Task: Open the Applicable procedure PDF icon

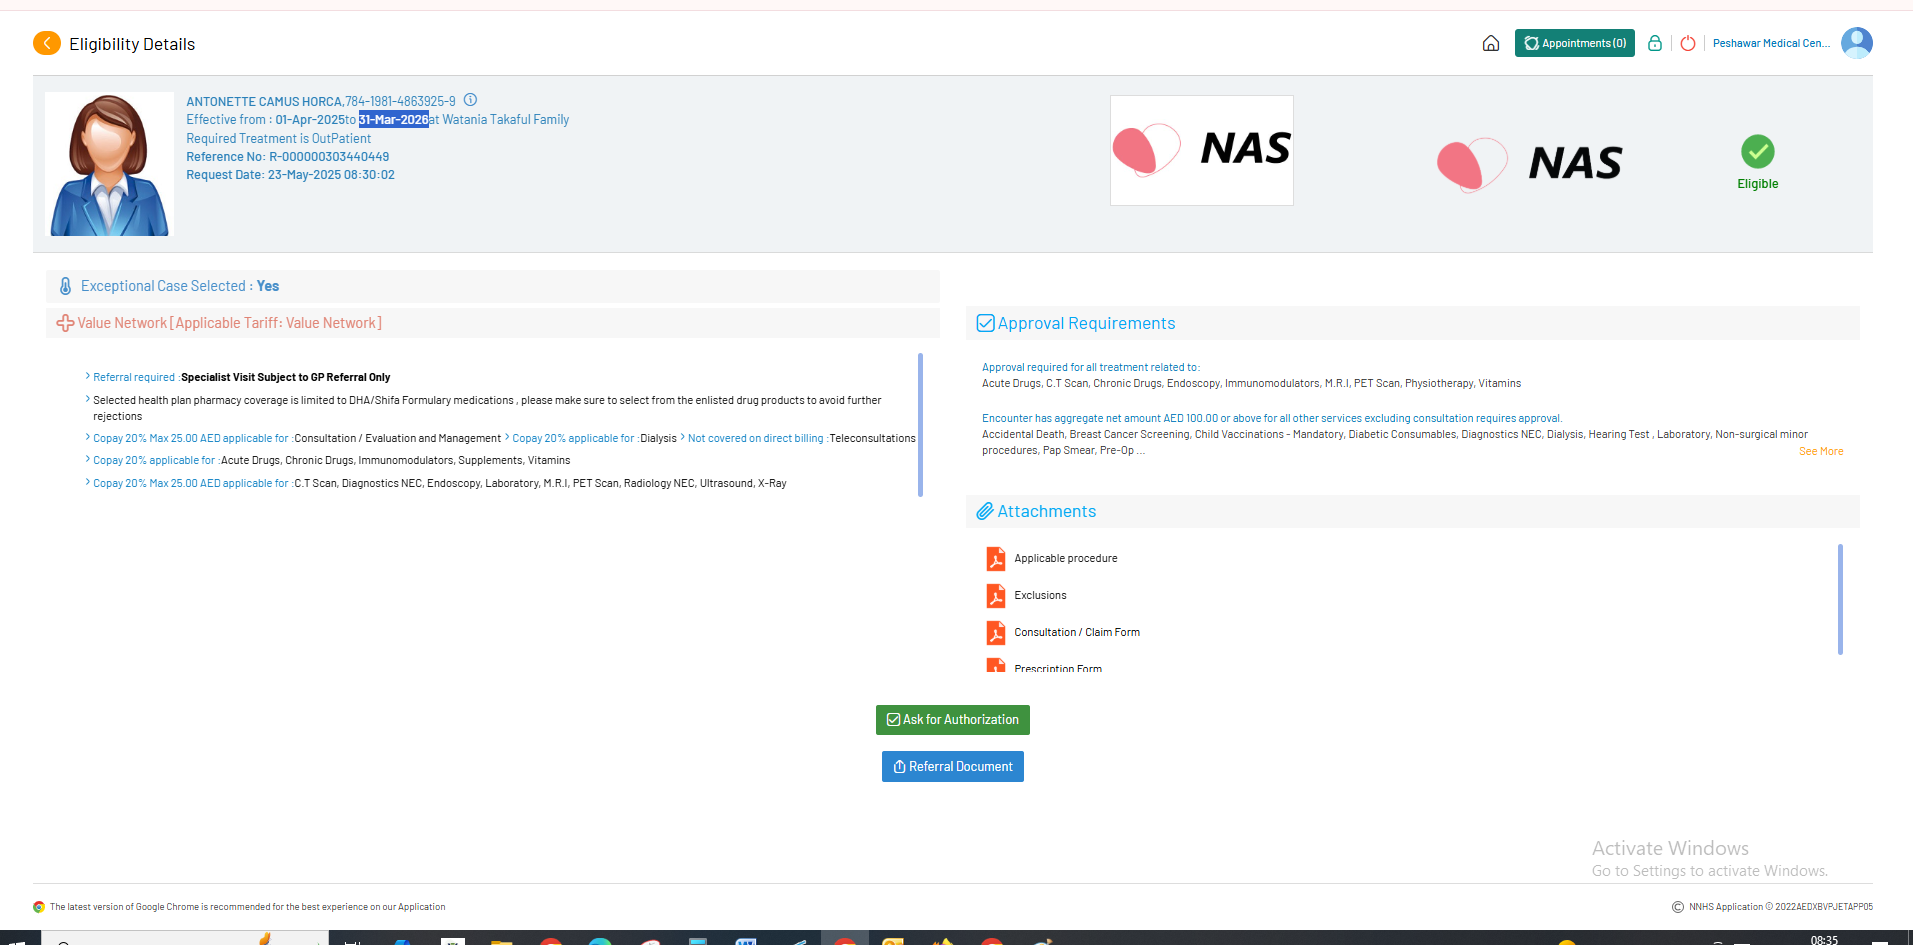Action: [995, 558]
